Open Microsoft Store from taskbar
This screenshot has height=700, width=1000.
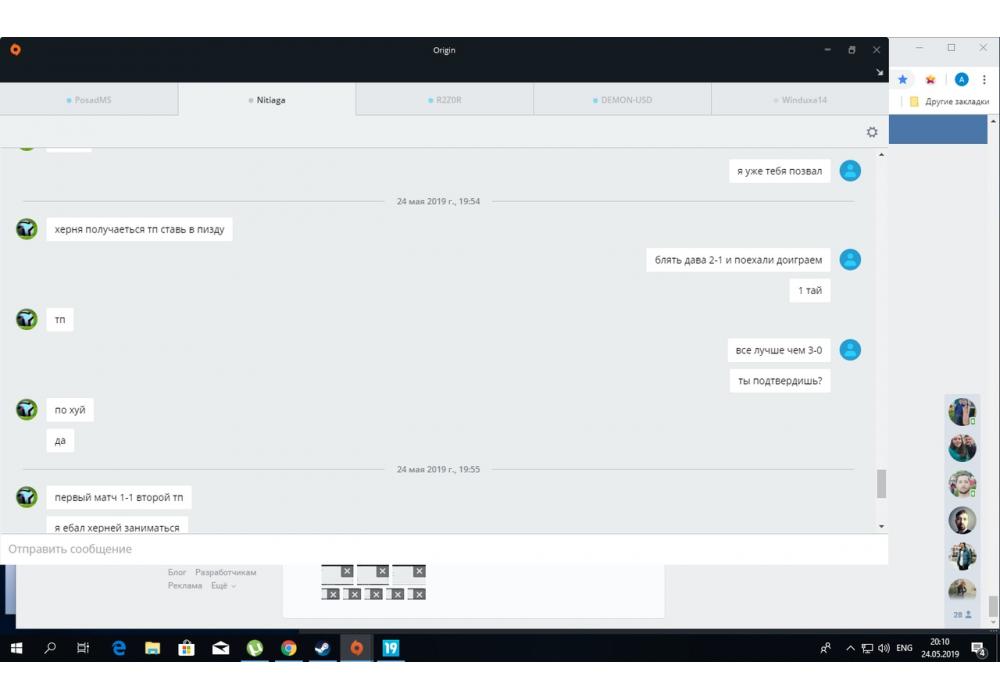186,648
